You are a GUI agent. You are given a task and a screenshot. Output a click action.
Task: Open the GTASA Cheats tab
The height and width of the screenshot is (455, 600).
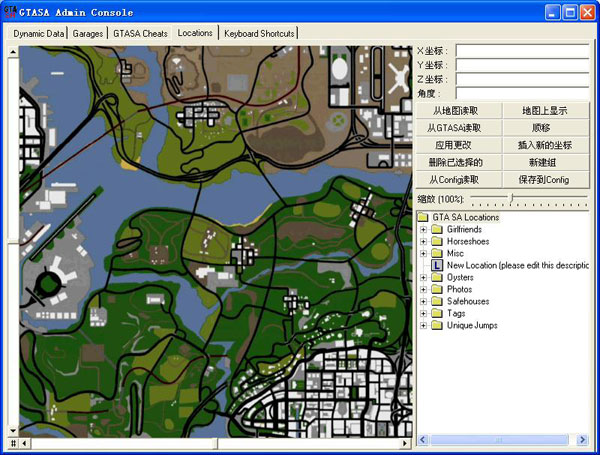click(x=140, y=34)
